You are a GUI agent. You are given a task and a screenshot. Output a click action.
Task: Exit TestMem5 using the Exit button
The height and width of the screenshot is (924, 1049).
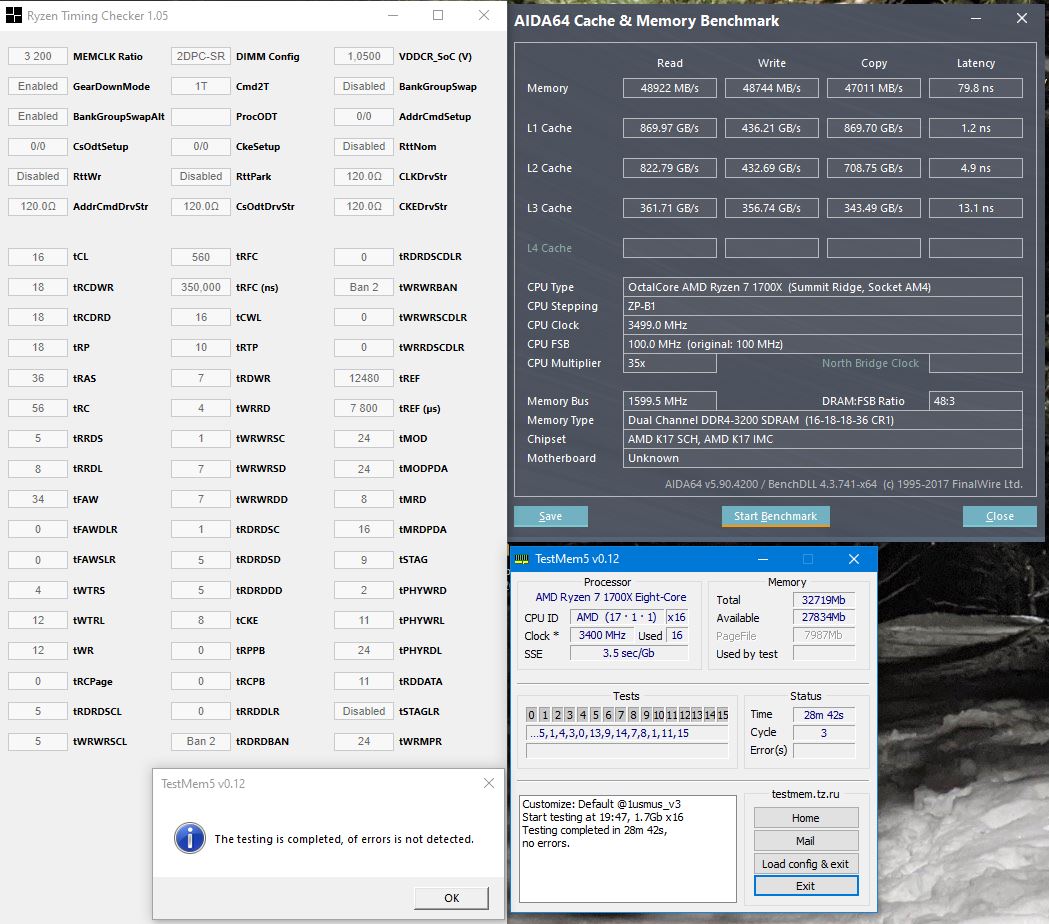[x=805, y=886]
